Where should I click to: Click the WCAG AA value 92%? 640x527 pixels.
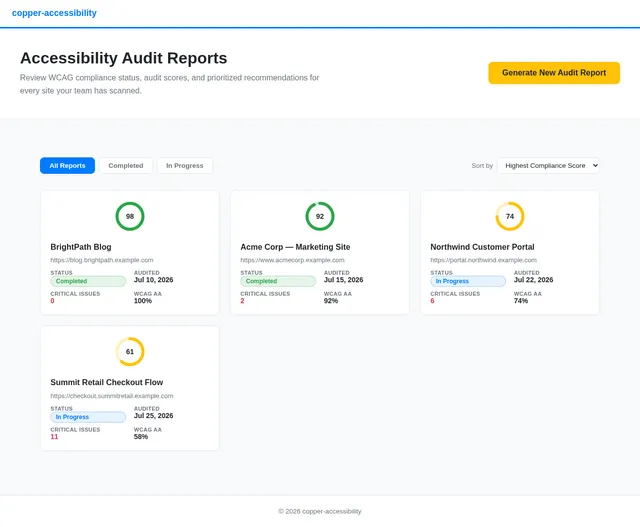point(331,301)
